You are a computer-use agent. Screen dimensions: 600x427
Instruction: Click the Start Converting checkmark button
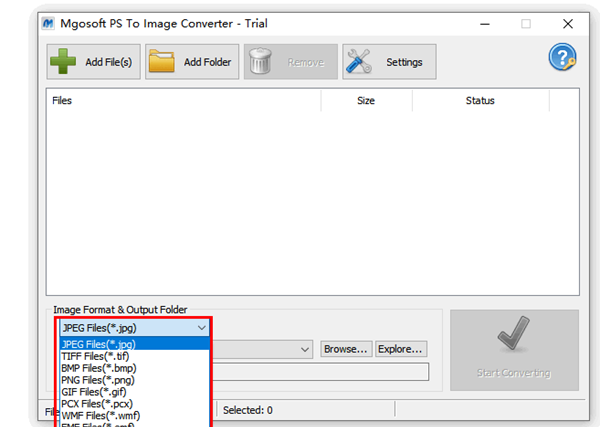point(514,350)
